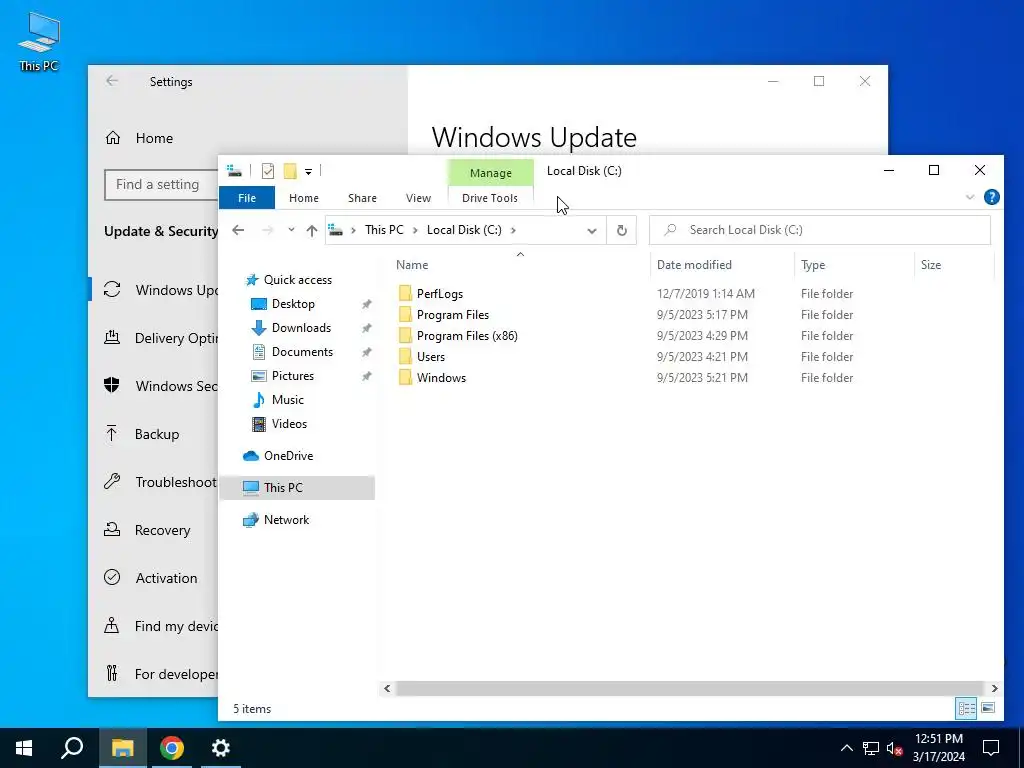Click Find a setting box in Settings

coord(161,185)
